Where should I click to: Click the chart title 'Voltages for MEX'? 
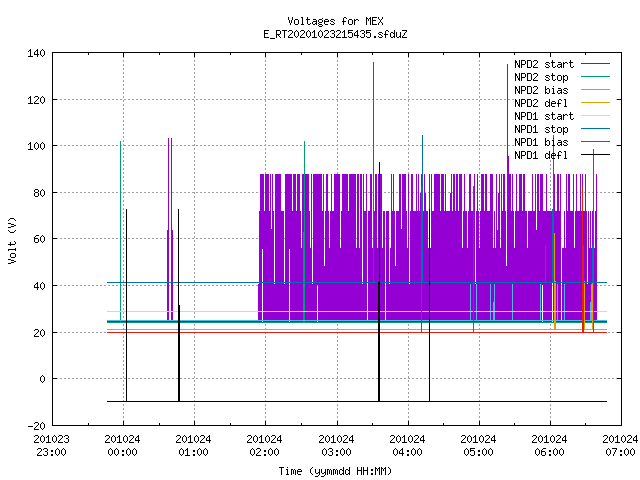(335, 21)
